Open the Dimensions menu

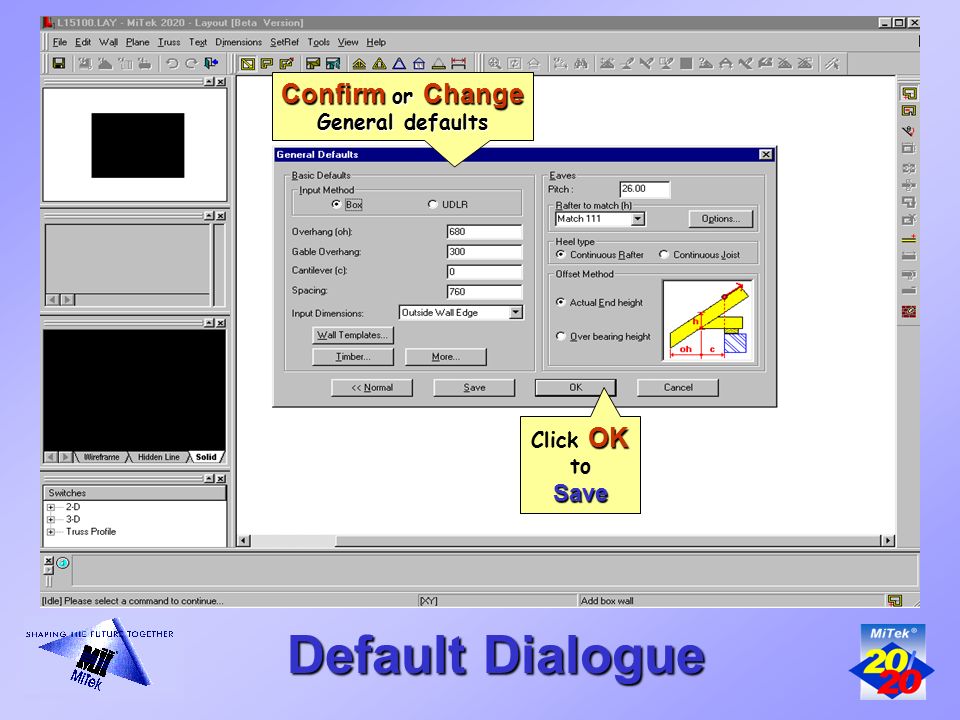tap(238, 42)
